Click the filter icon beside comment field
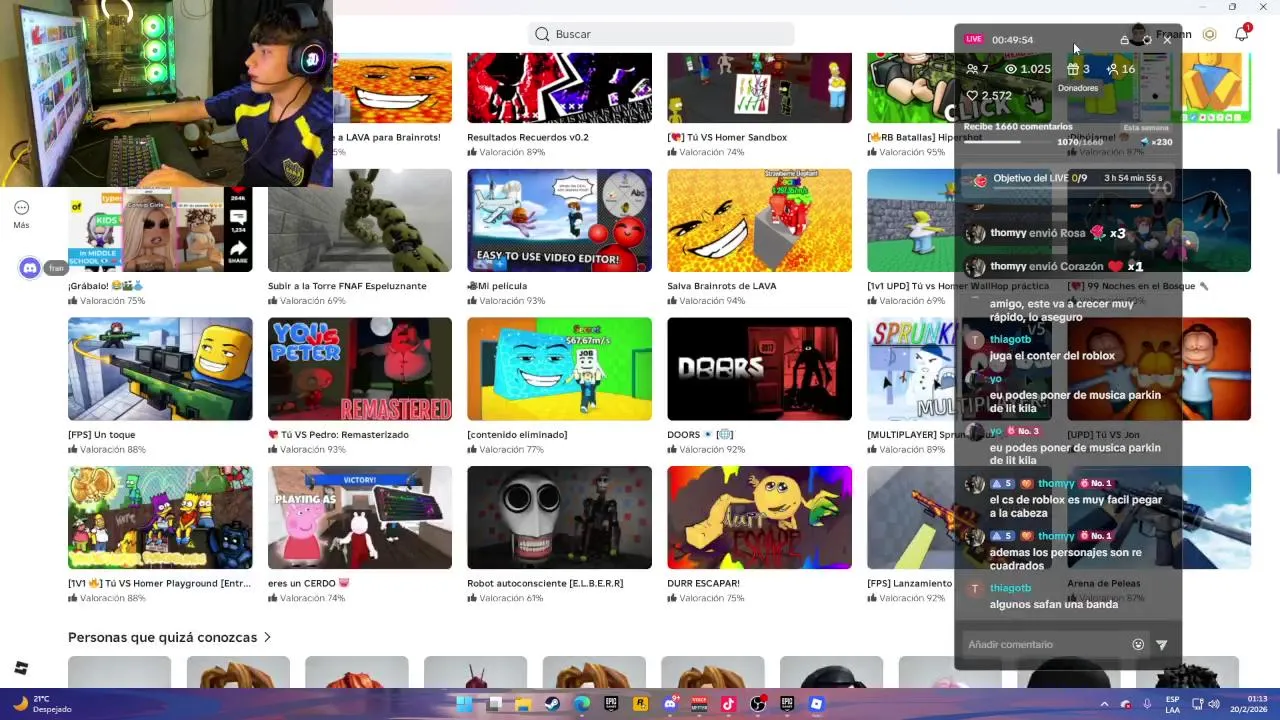The width and height of the screenshot is (1280, 720). coord(1161,645)
